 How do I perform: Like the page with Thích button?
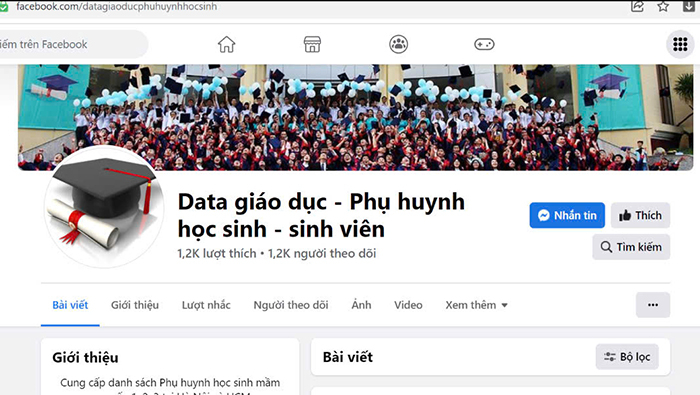[640, 215]
